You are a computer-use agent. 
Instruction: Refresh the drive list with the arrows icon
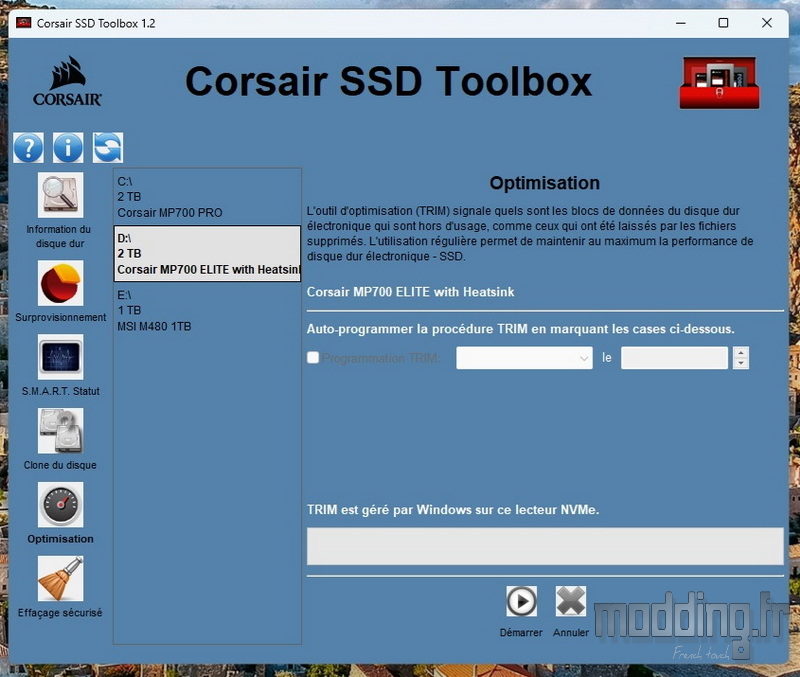[108, 148]
